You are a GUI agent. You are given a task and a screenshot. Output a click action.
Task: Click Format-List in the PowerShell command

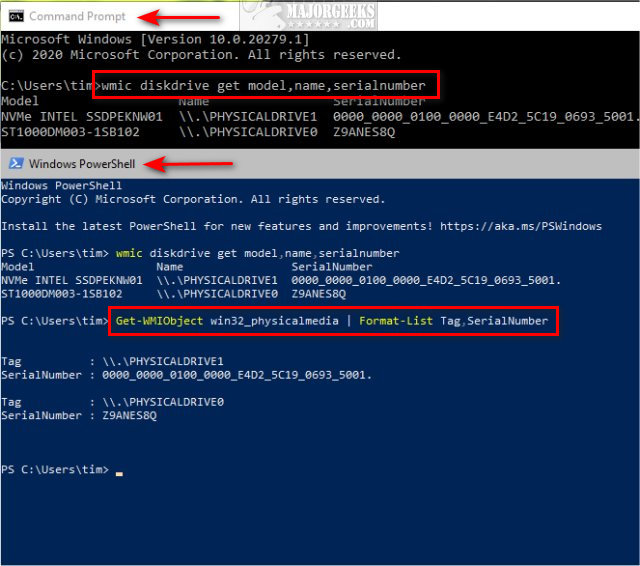[x=396, y=321]
